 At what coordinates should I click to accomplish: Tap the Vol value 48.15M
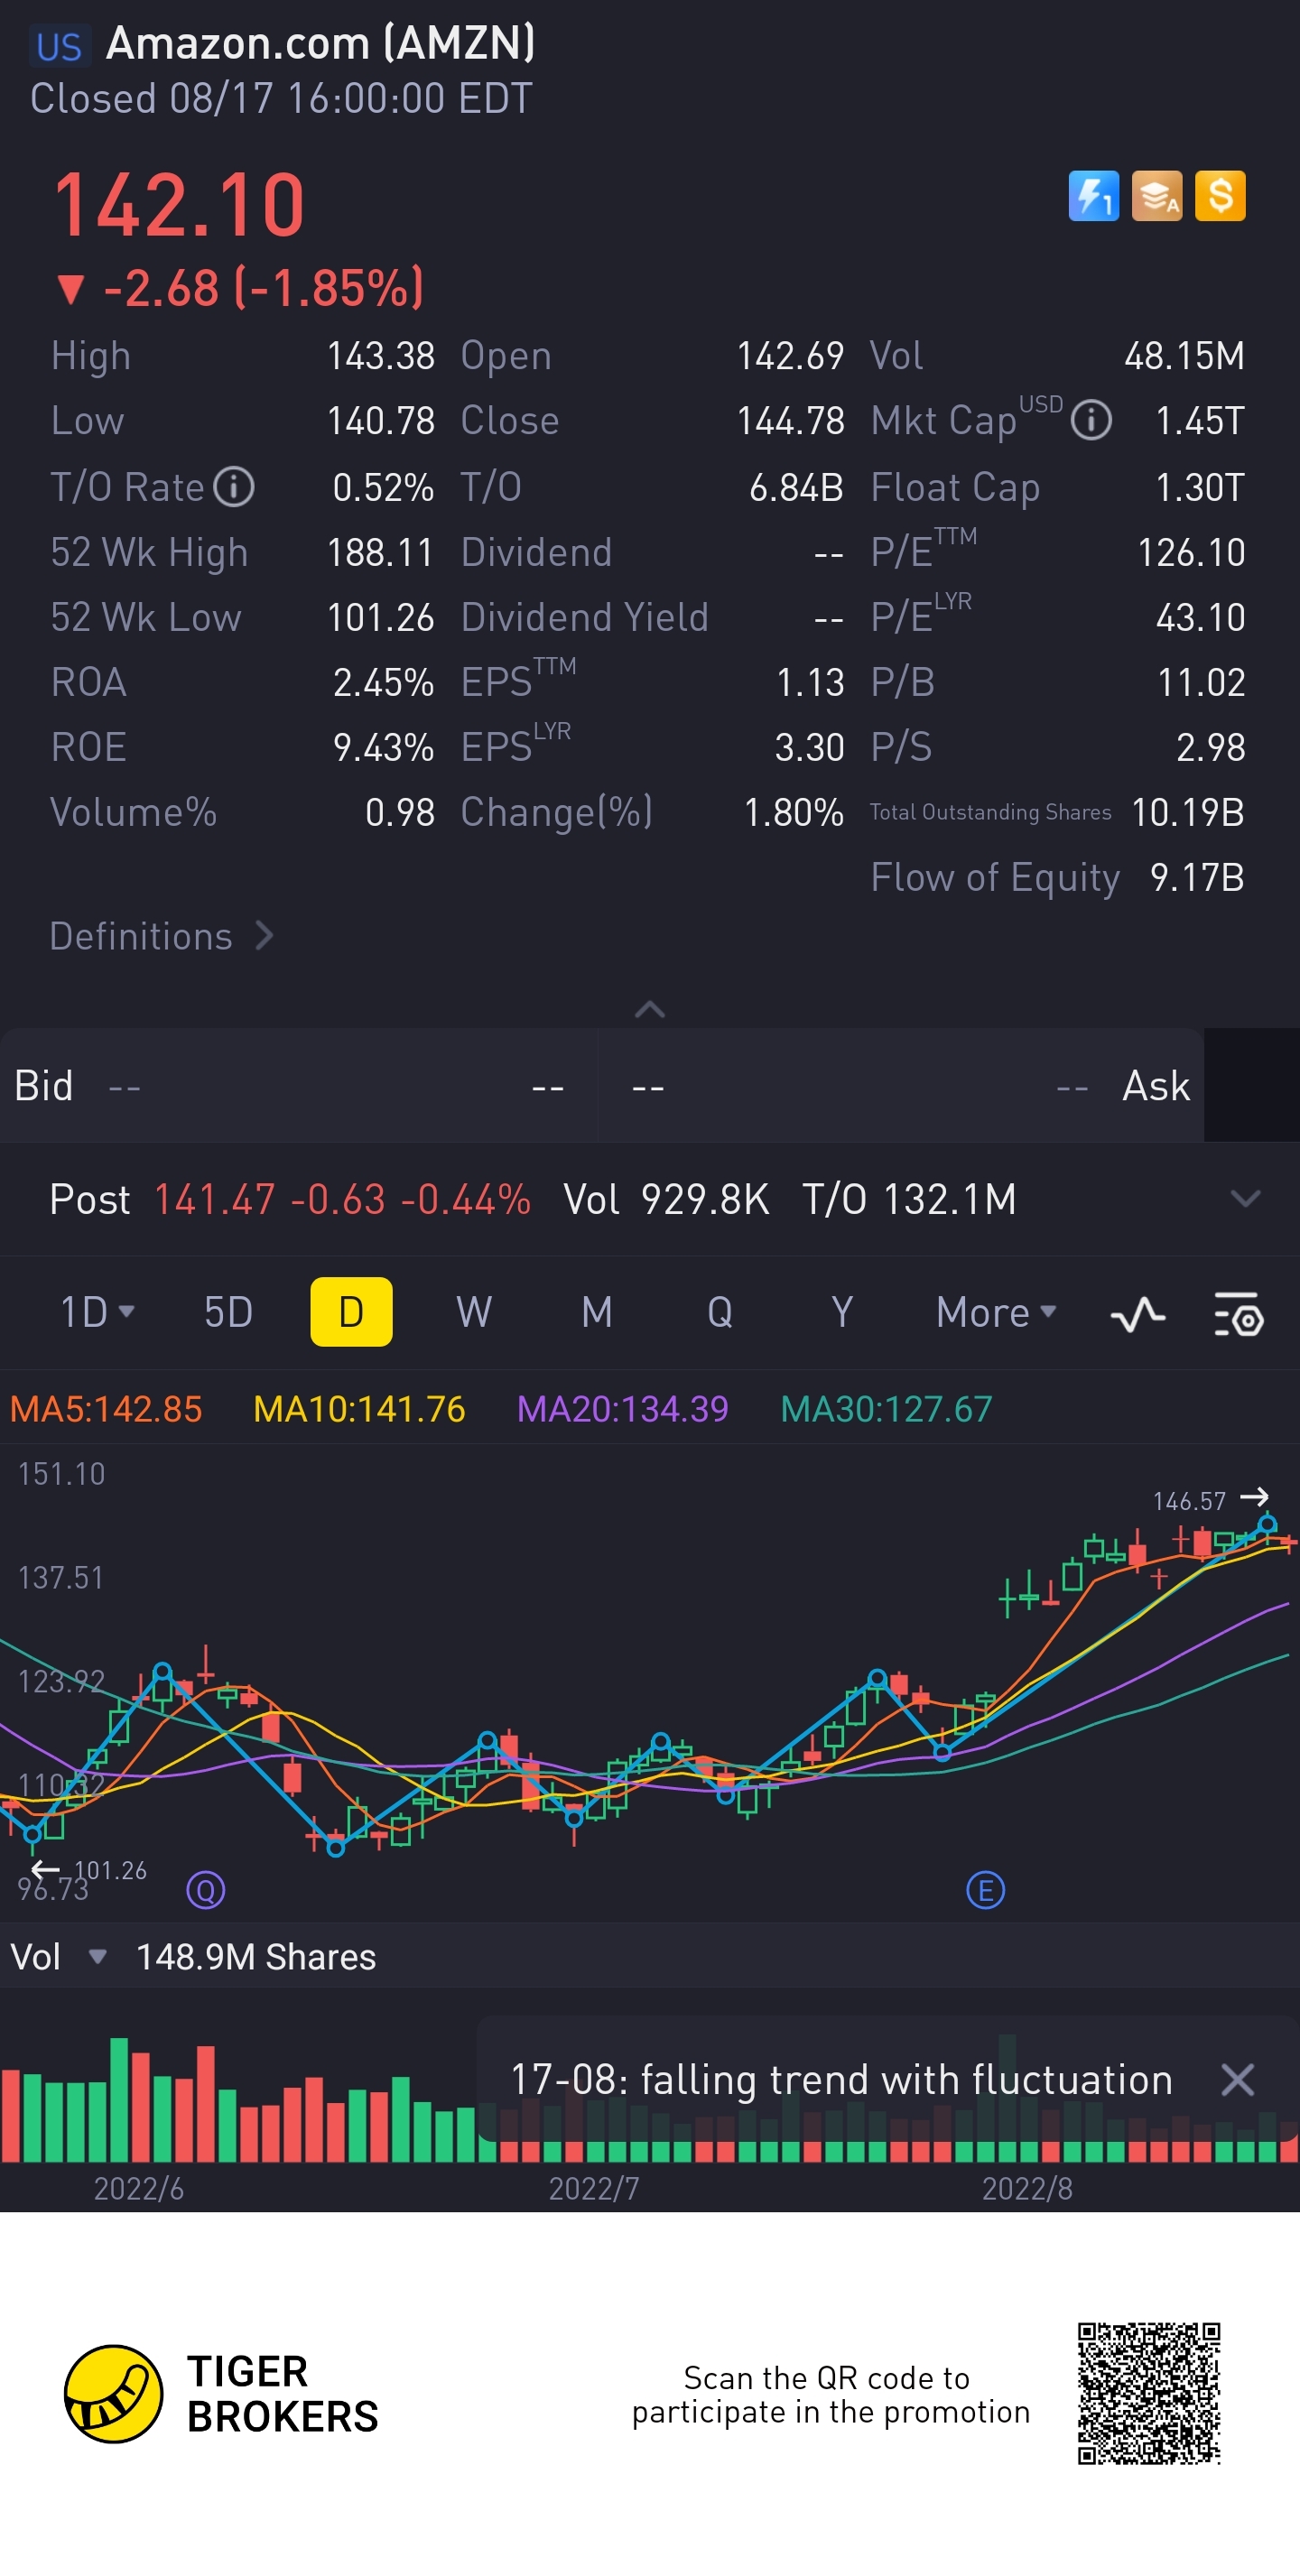pos(1184,356)
